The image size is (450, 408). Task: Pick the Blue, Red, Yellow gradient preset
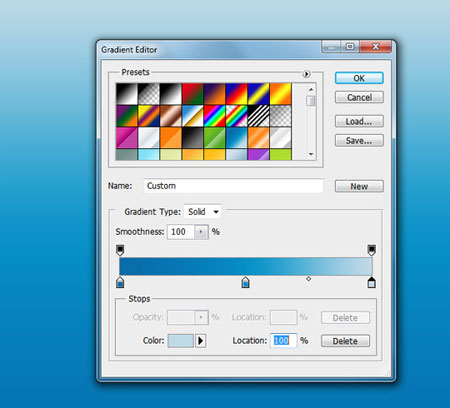[237, 94]
